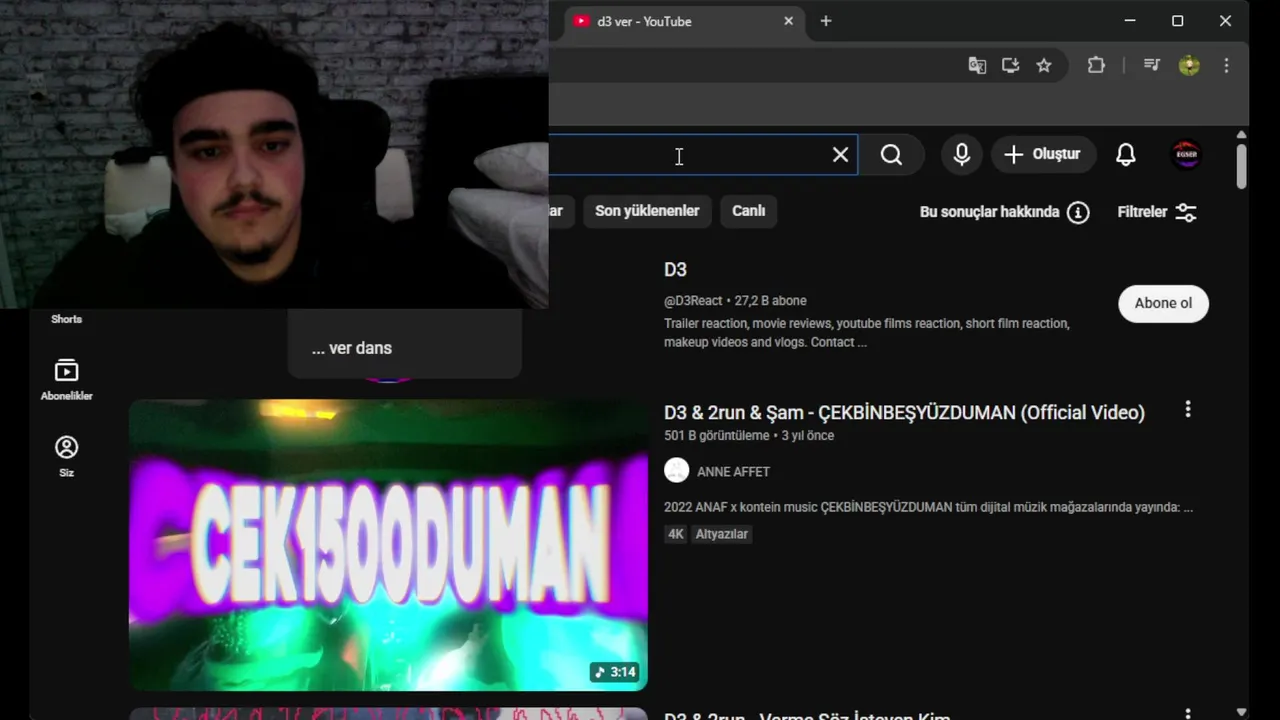The height and width of the screenshot is (720, 1280).
Task: Open the account avatar menu
Action: click(x=1186, y=154)
